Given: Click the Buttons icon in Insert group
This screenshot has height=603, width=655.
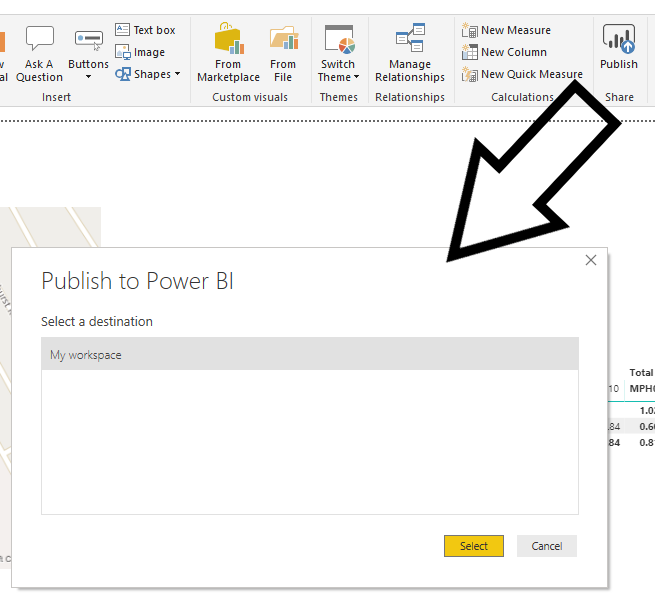Looking at the screenshot, I should pos(89,39).
